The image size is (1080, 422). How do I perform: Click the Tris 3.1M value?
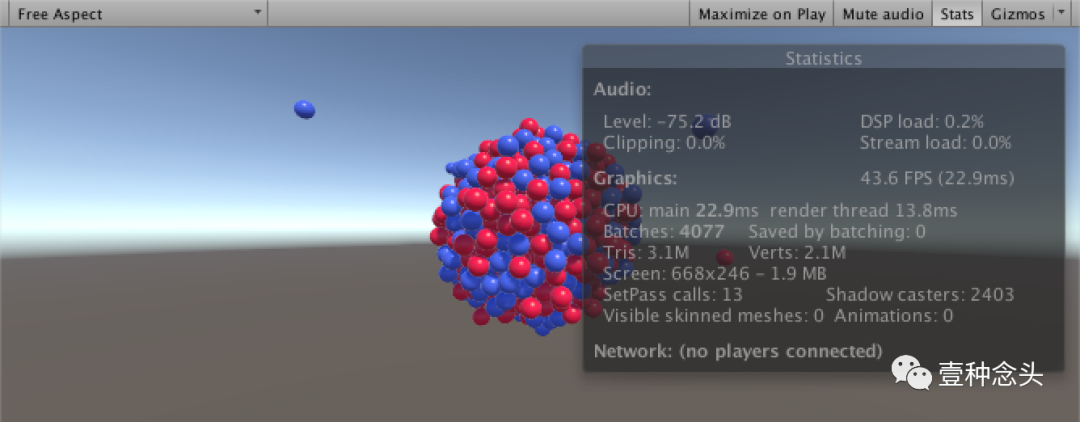pyautogui.click(x=646, y=253)
